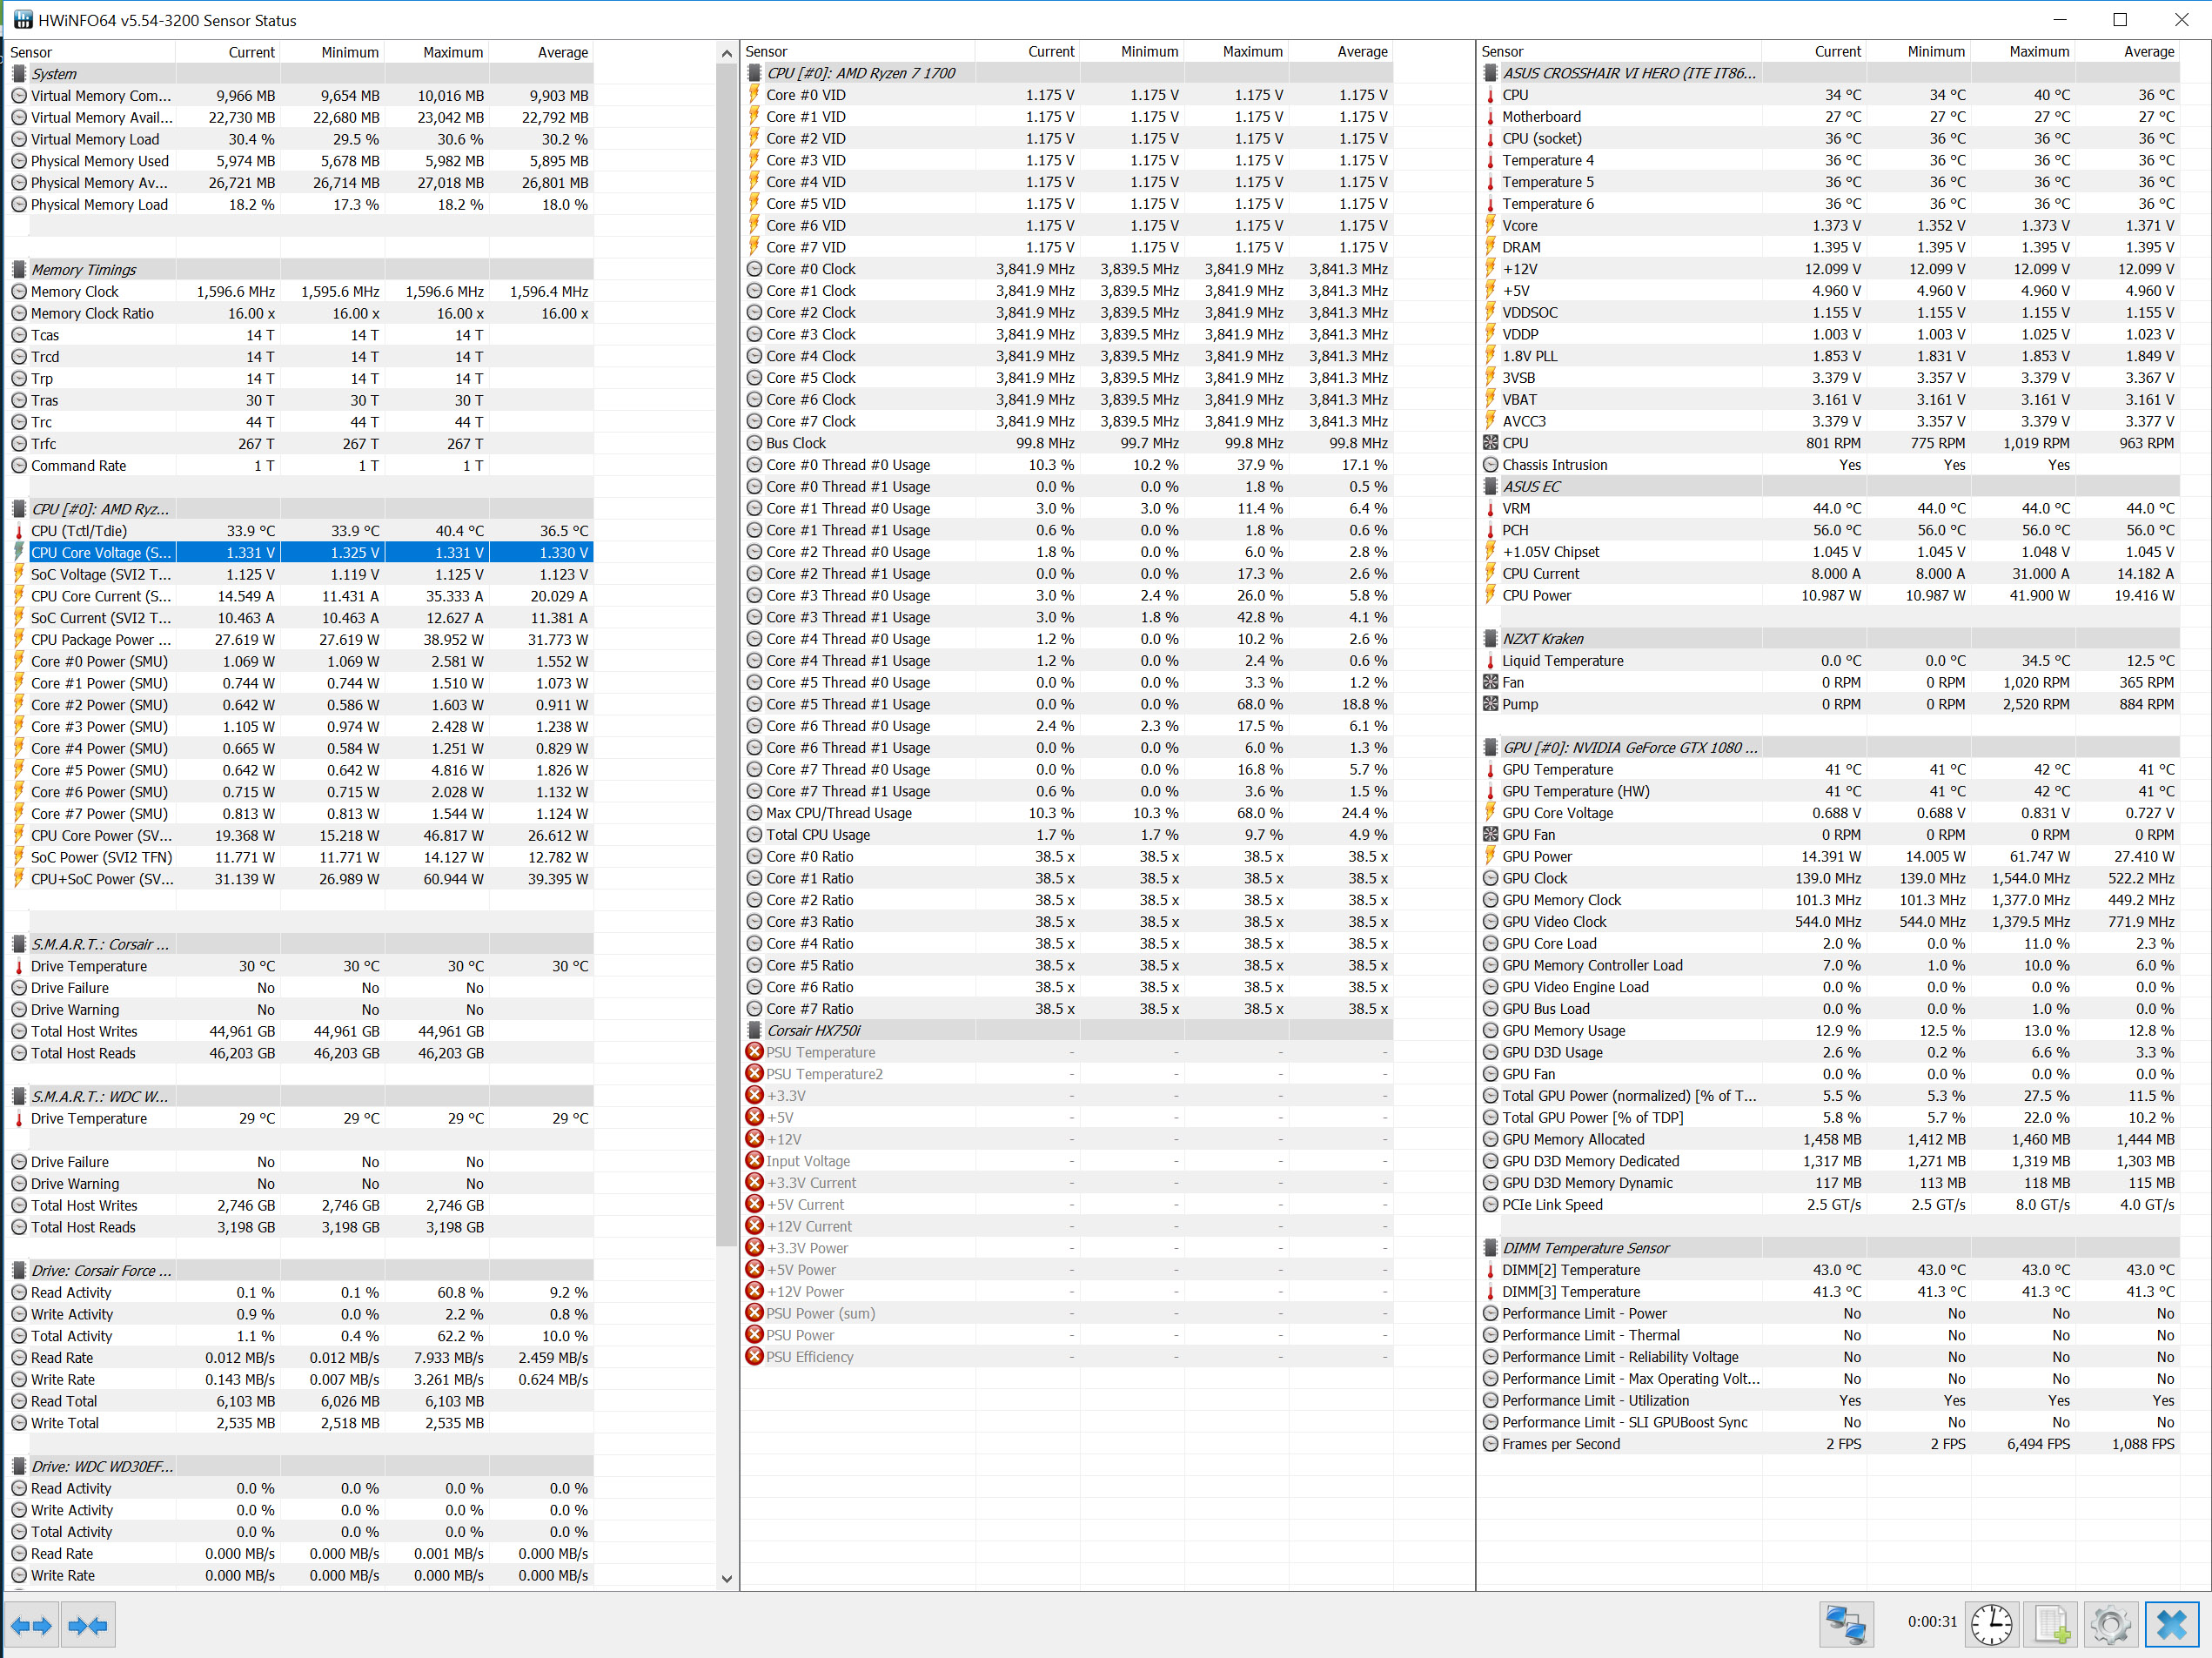The image size is (2212, 1658).
Task: Click the clock reset timer button
Action: [1991, 1624]
